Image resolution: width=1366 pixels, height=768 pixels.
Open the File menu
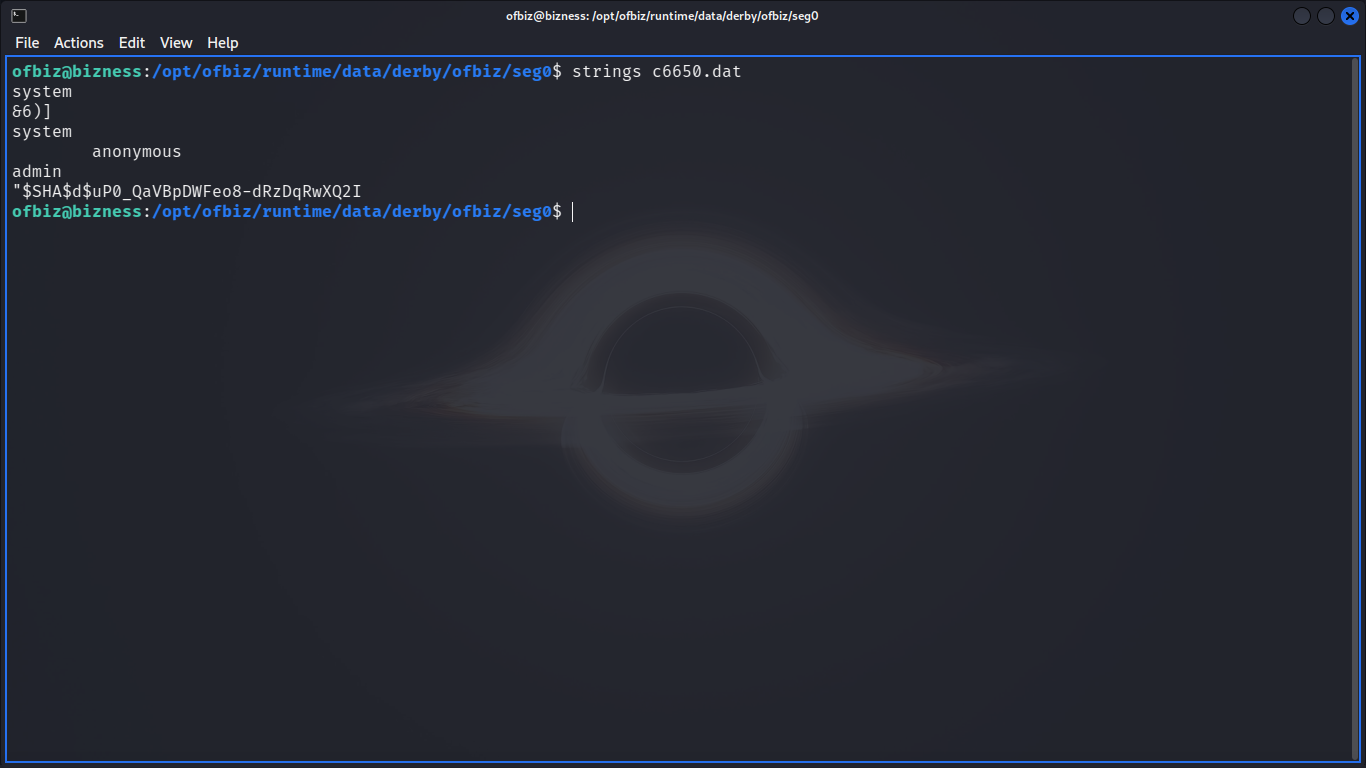pyautogui.click(x=27, y=43)
